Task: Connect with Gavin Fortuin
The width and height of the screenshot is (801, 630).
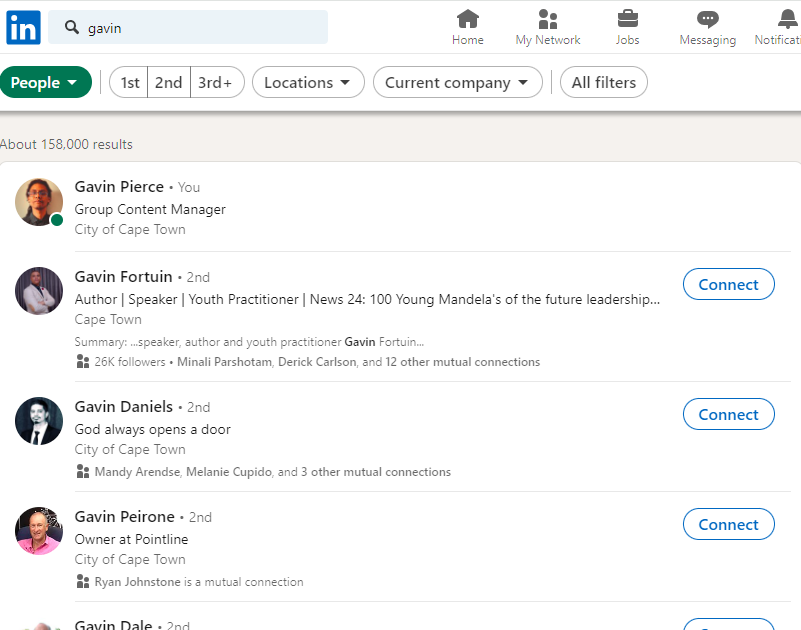Action: tap(728, 284)
